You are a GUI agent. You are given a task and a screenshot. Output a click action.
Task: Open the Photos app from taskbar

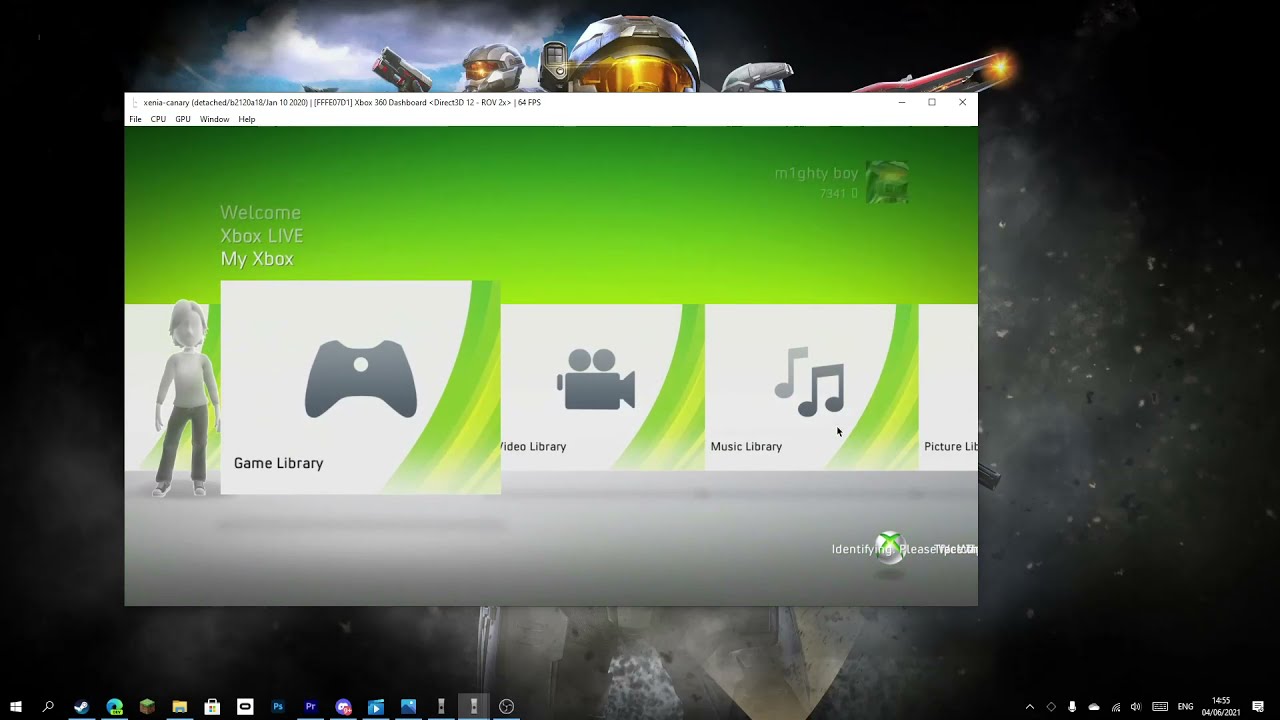click(x=408, y=707)
